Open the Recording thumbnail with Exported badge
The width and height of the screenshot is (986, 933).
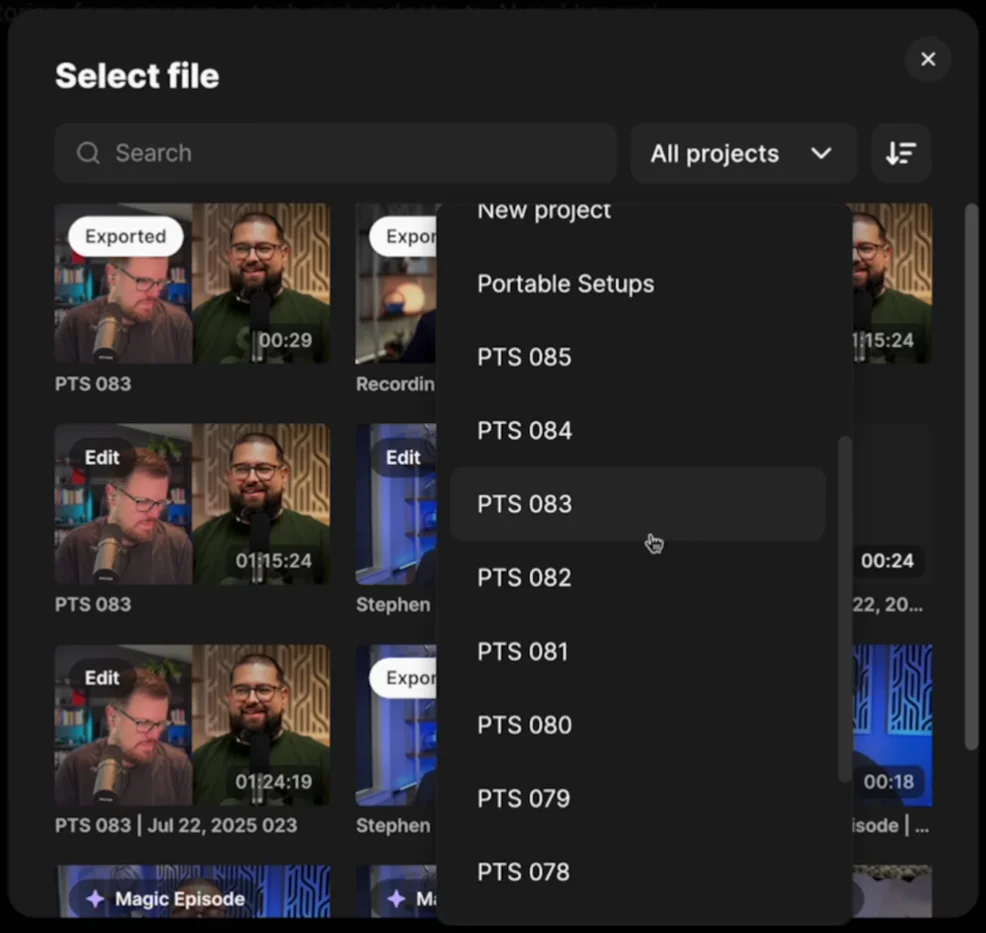pos(396,283)
